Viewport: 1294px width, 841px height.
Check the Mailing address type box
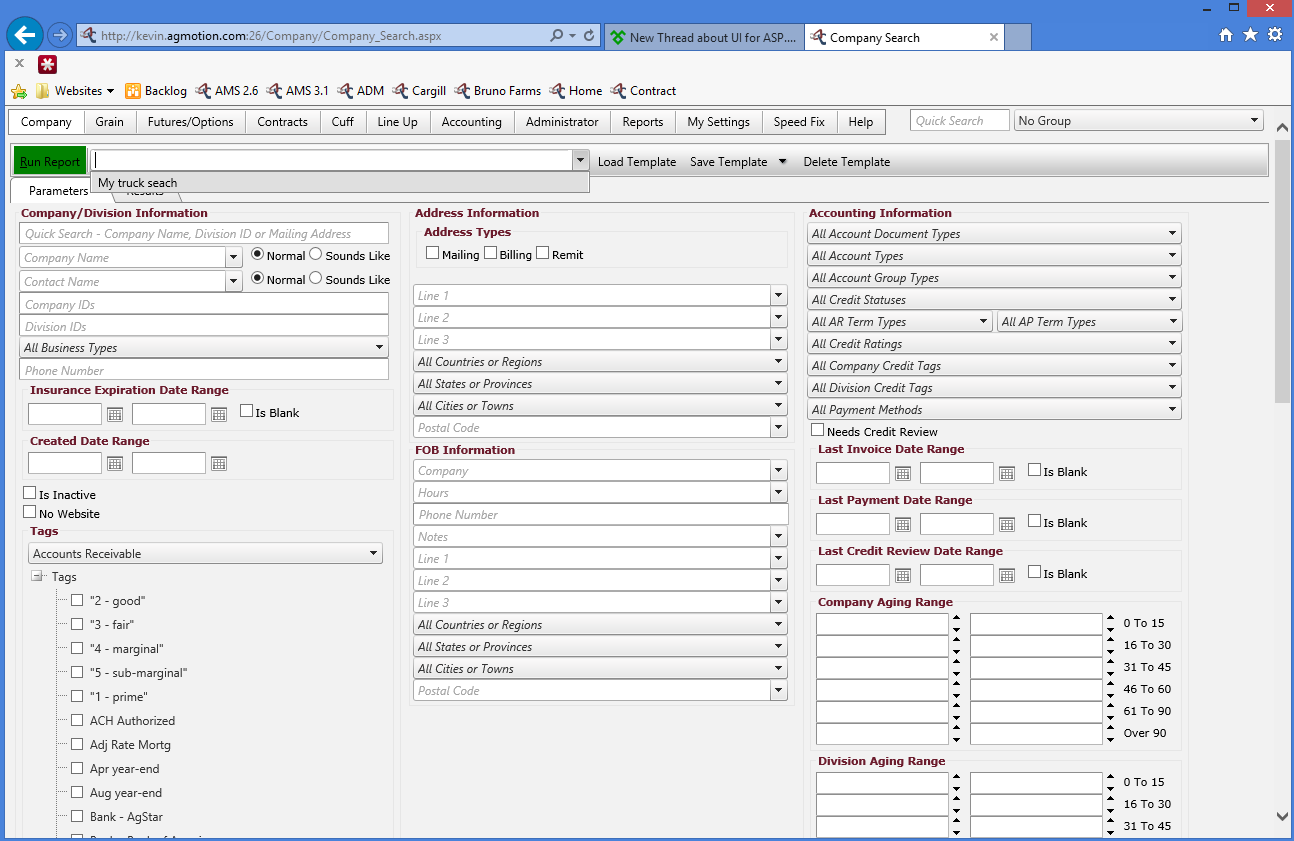433,253
